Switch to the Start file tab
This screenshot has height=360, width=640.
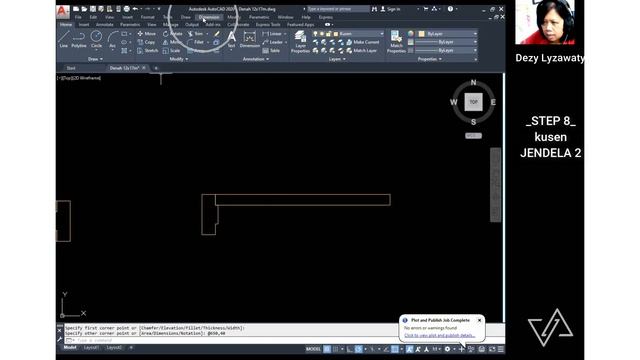click(x=71, y=68)
